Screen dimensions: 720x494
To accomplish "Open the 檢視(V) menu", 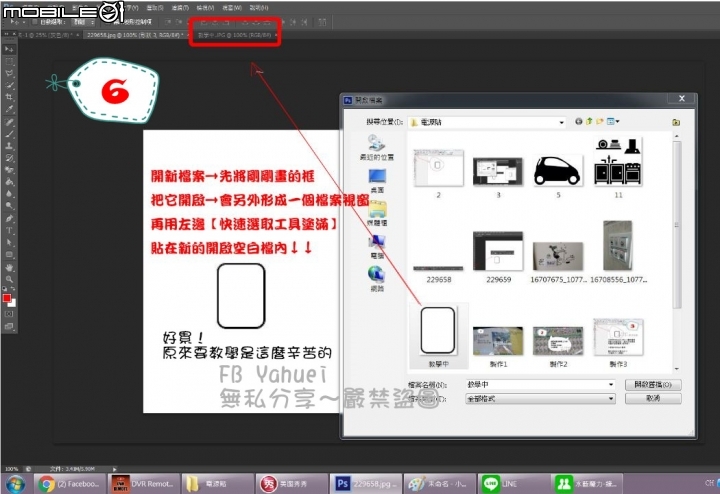I will tap(205, 8).
